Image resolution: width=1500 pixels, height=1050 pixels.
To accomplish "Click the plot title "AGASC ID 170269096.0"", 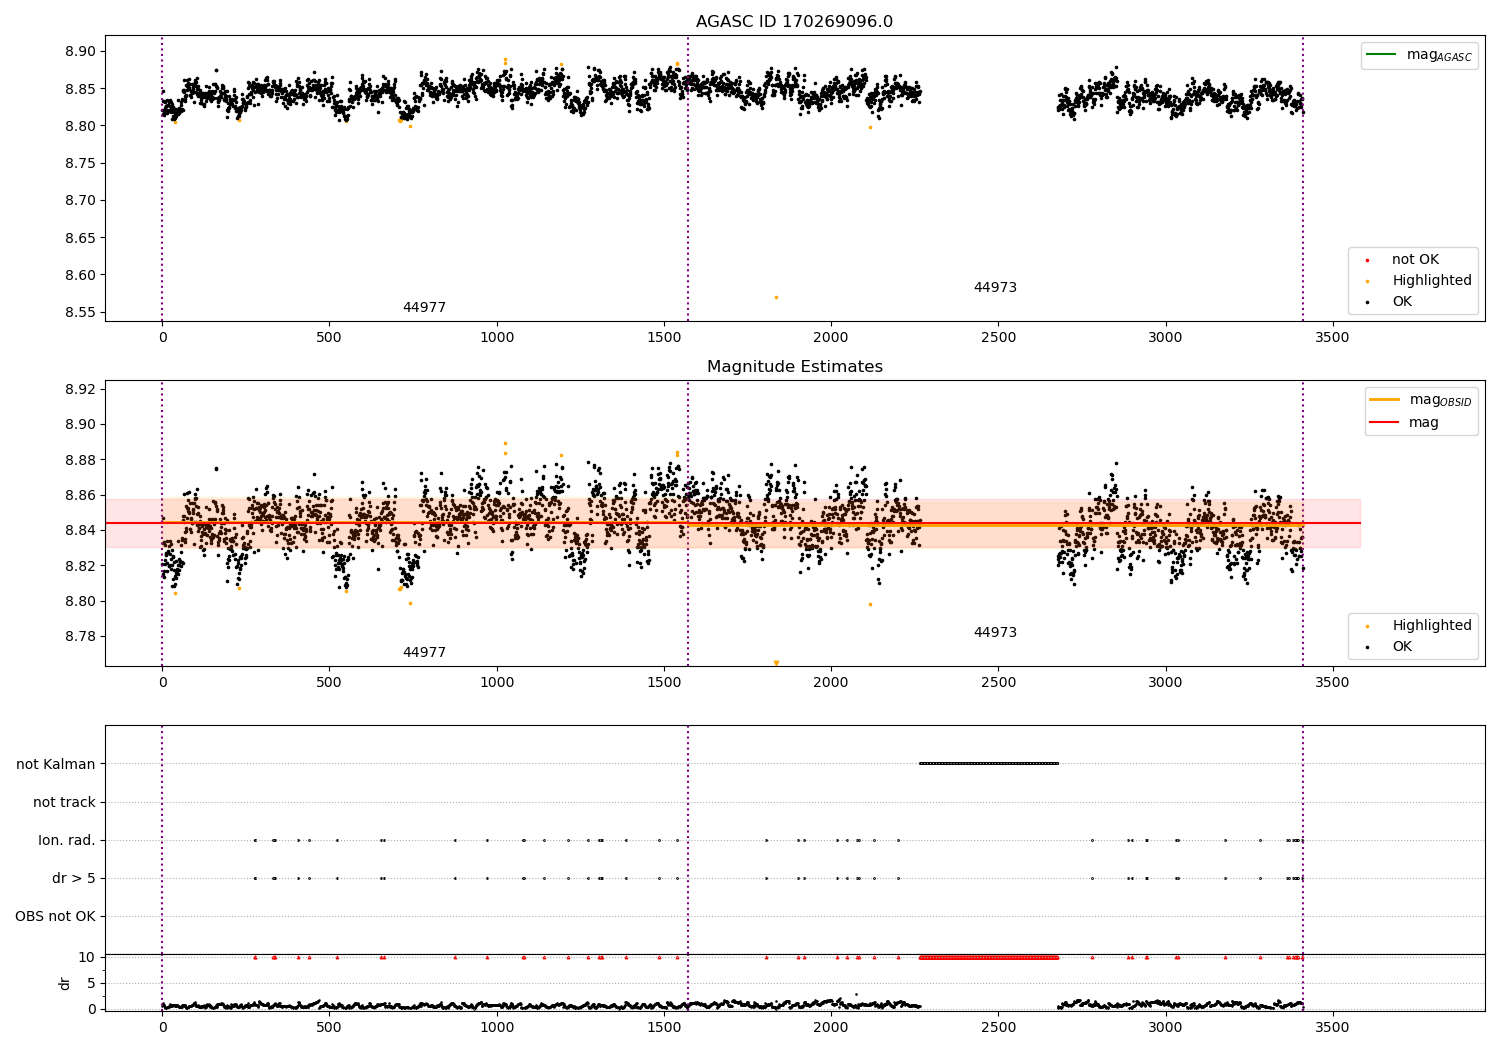I will (795, 22).
